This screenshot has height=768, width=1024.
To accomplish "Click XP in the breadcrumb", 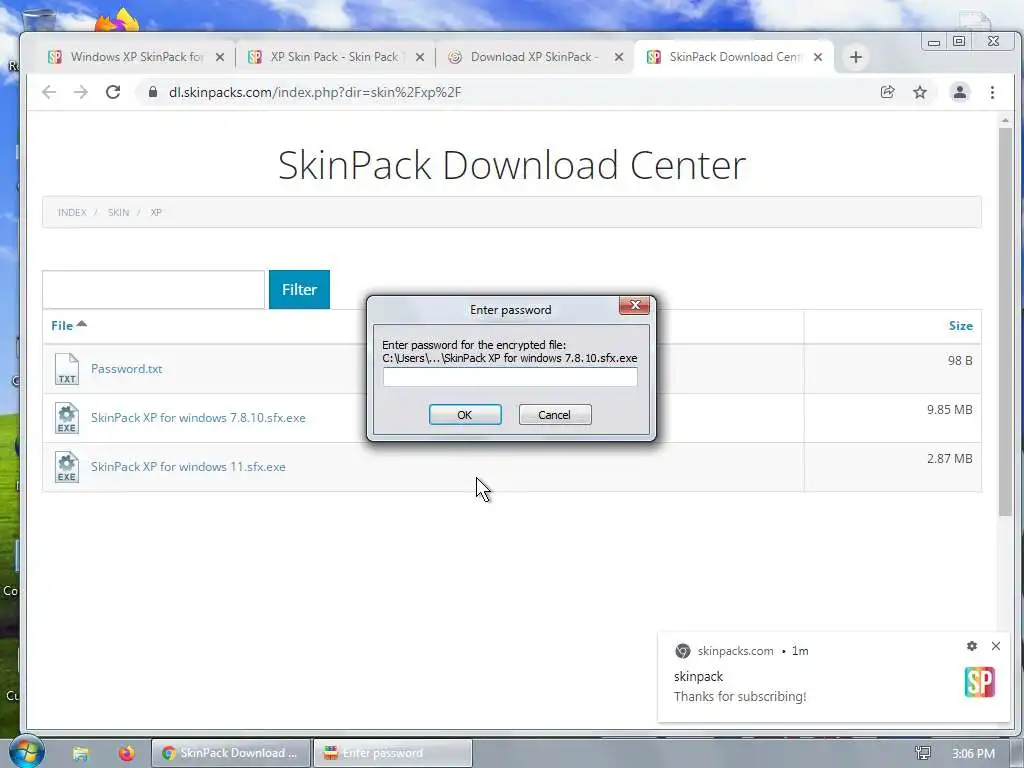I will [156, 212].
